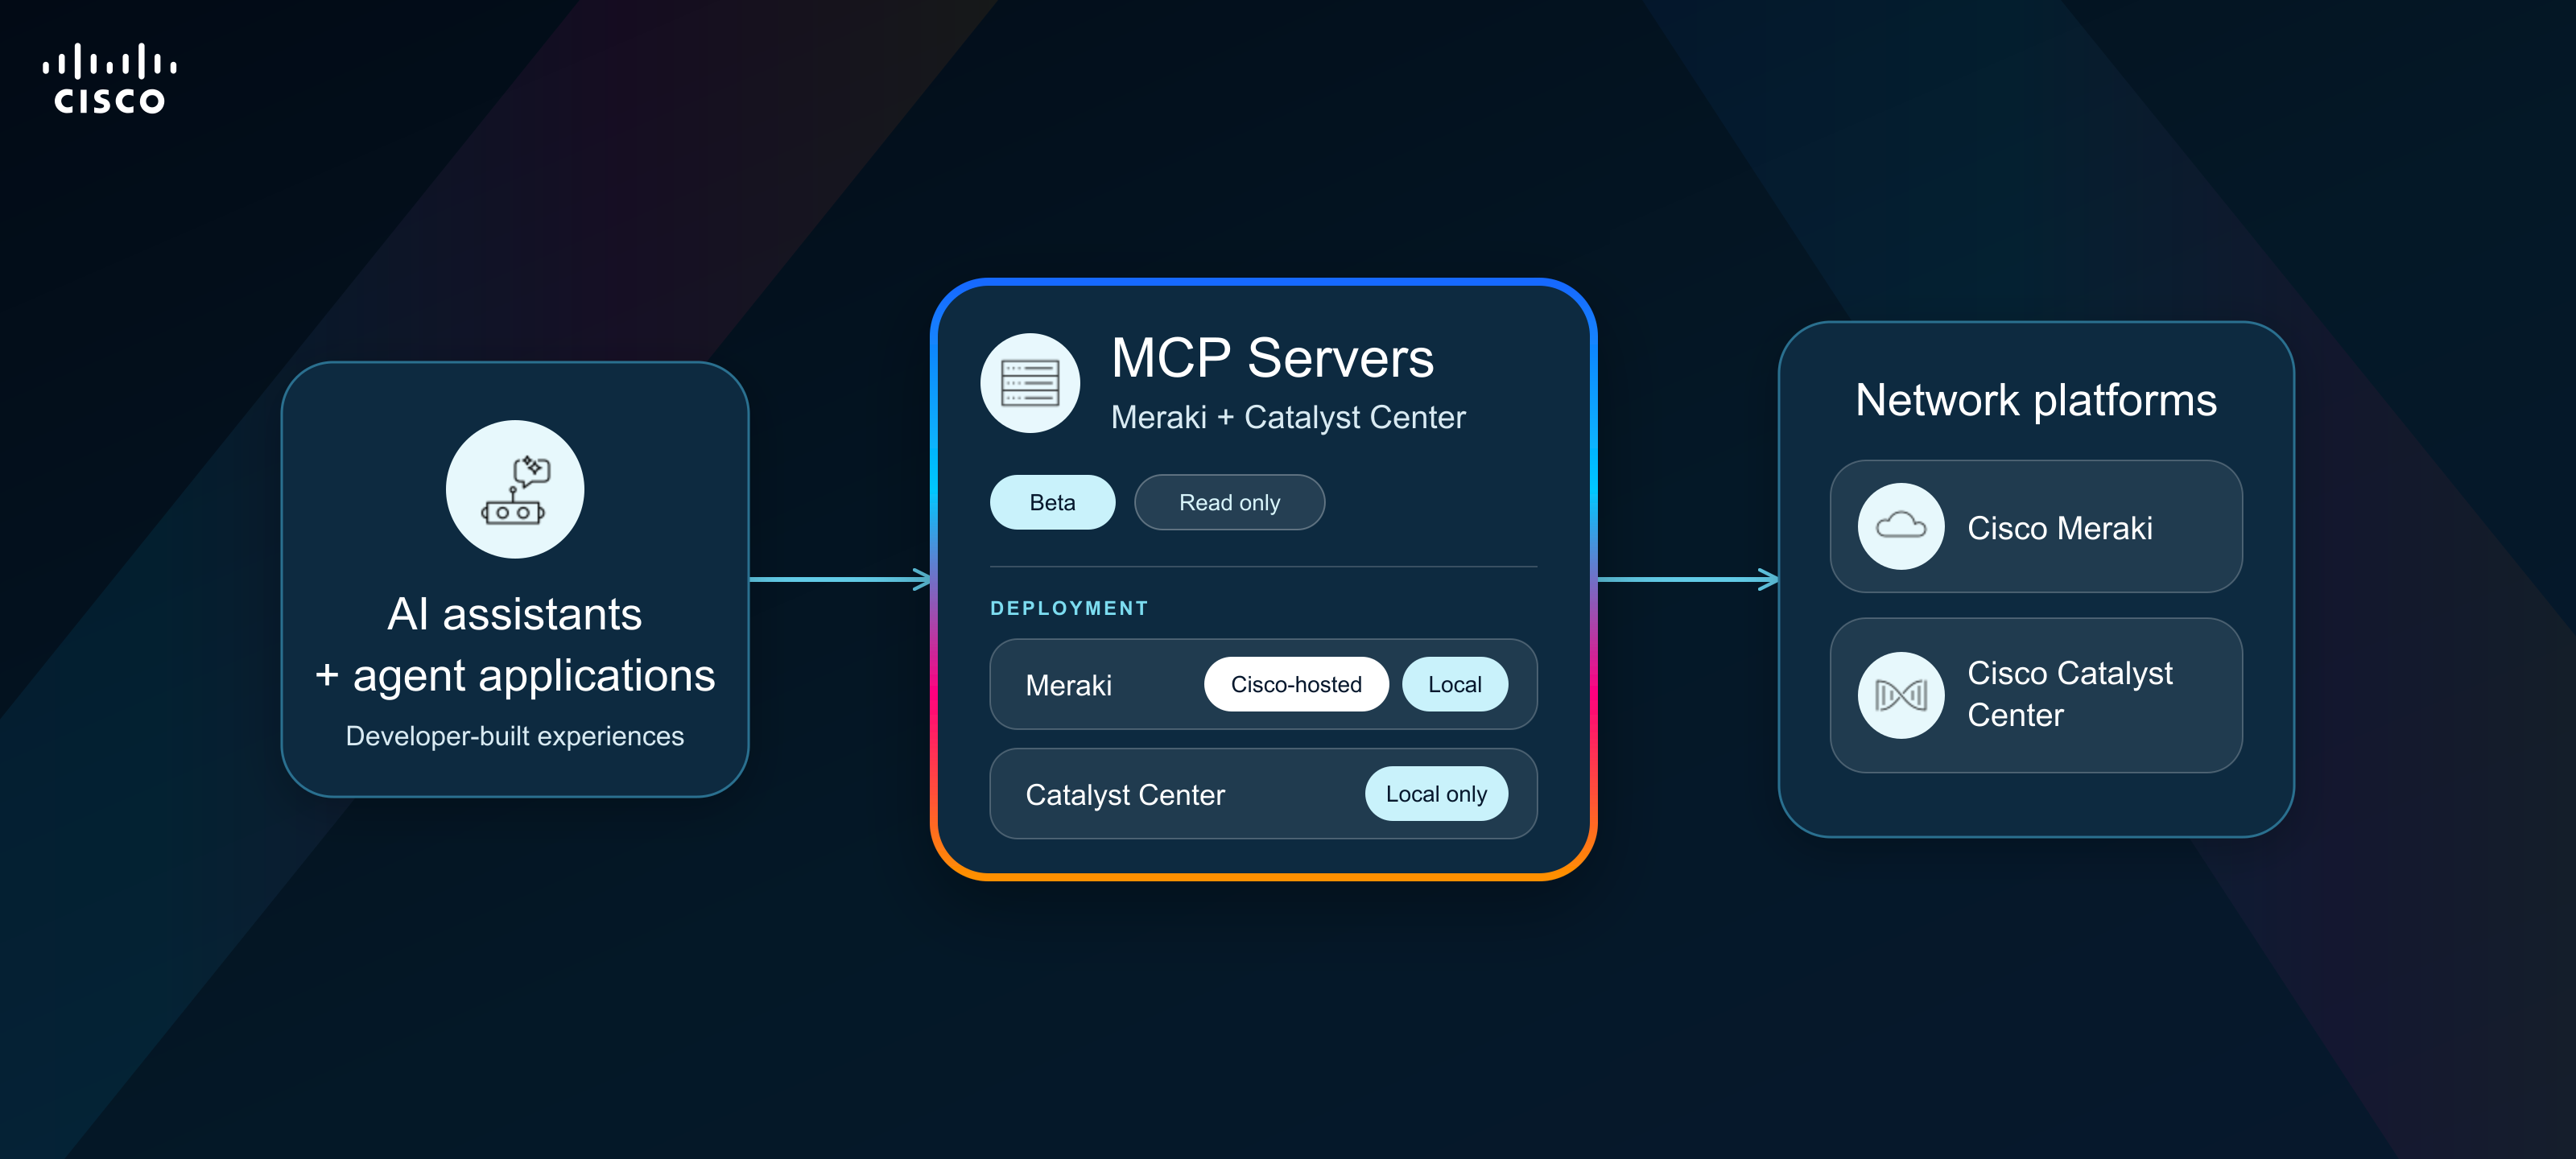Click the Meraki label in deployment row
Viewport: 2576px width, 1159px height.
click(x=1068, y=685)
